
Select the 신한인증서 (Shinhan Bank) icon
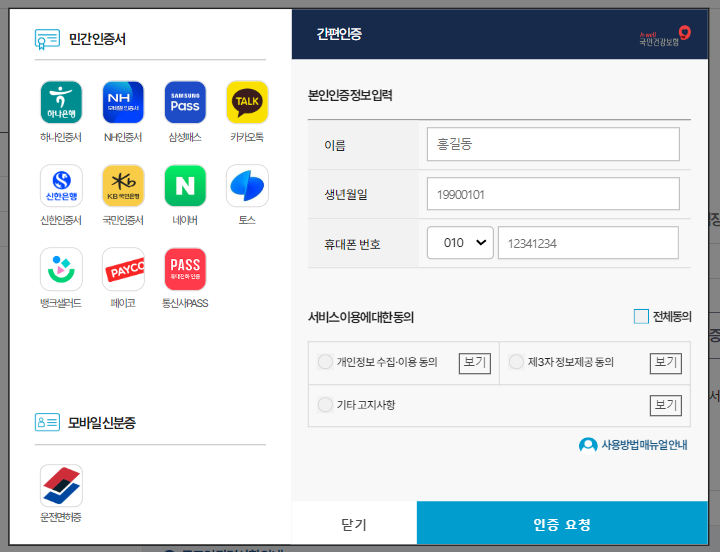[61, 186]
